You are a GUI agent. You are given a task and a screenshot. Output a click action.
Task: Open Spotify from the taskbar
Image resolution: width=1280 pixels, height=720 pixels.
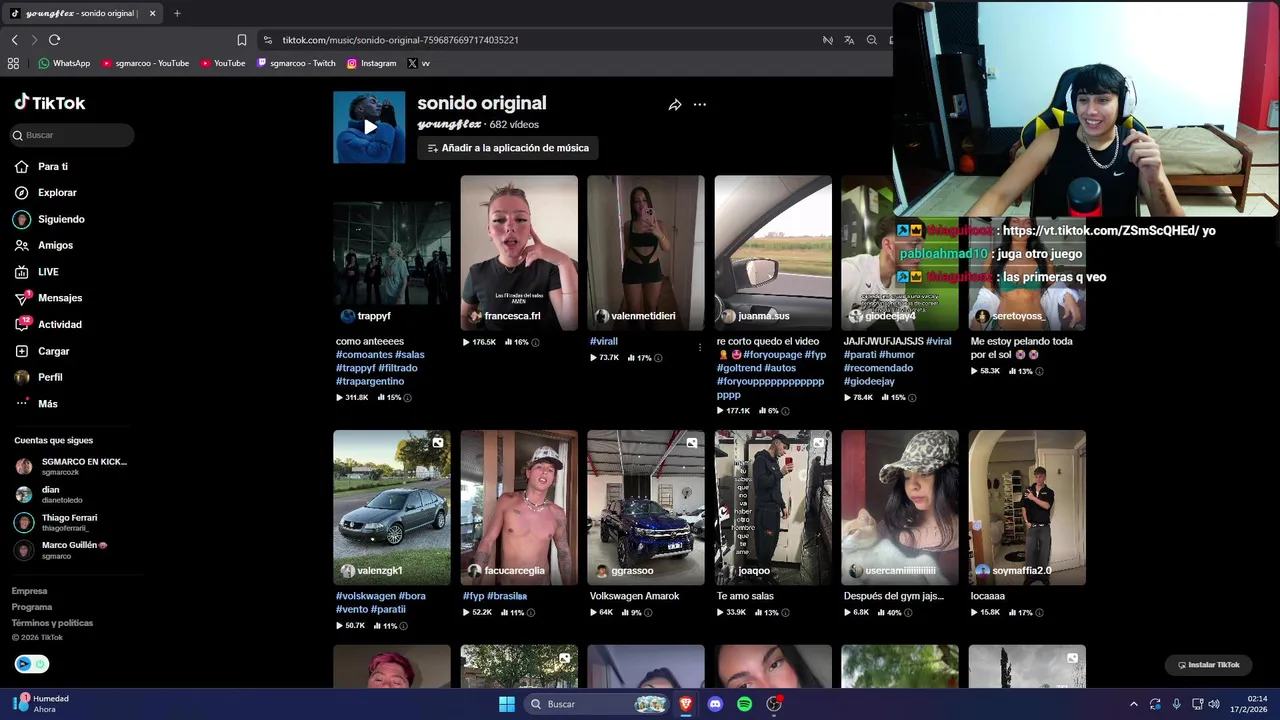pyautogui.click(x=744, y=704)
